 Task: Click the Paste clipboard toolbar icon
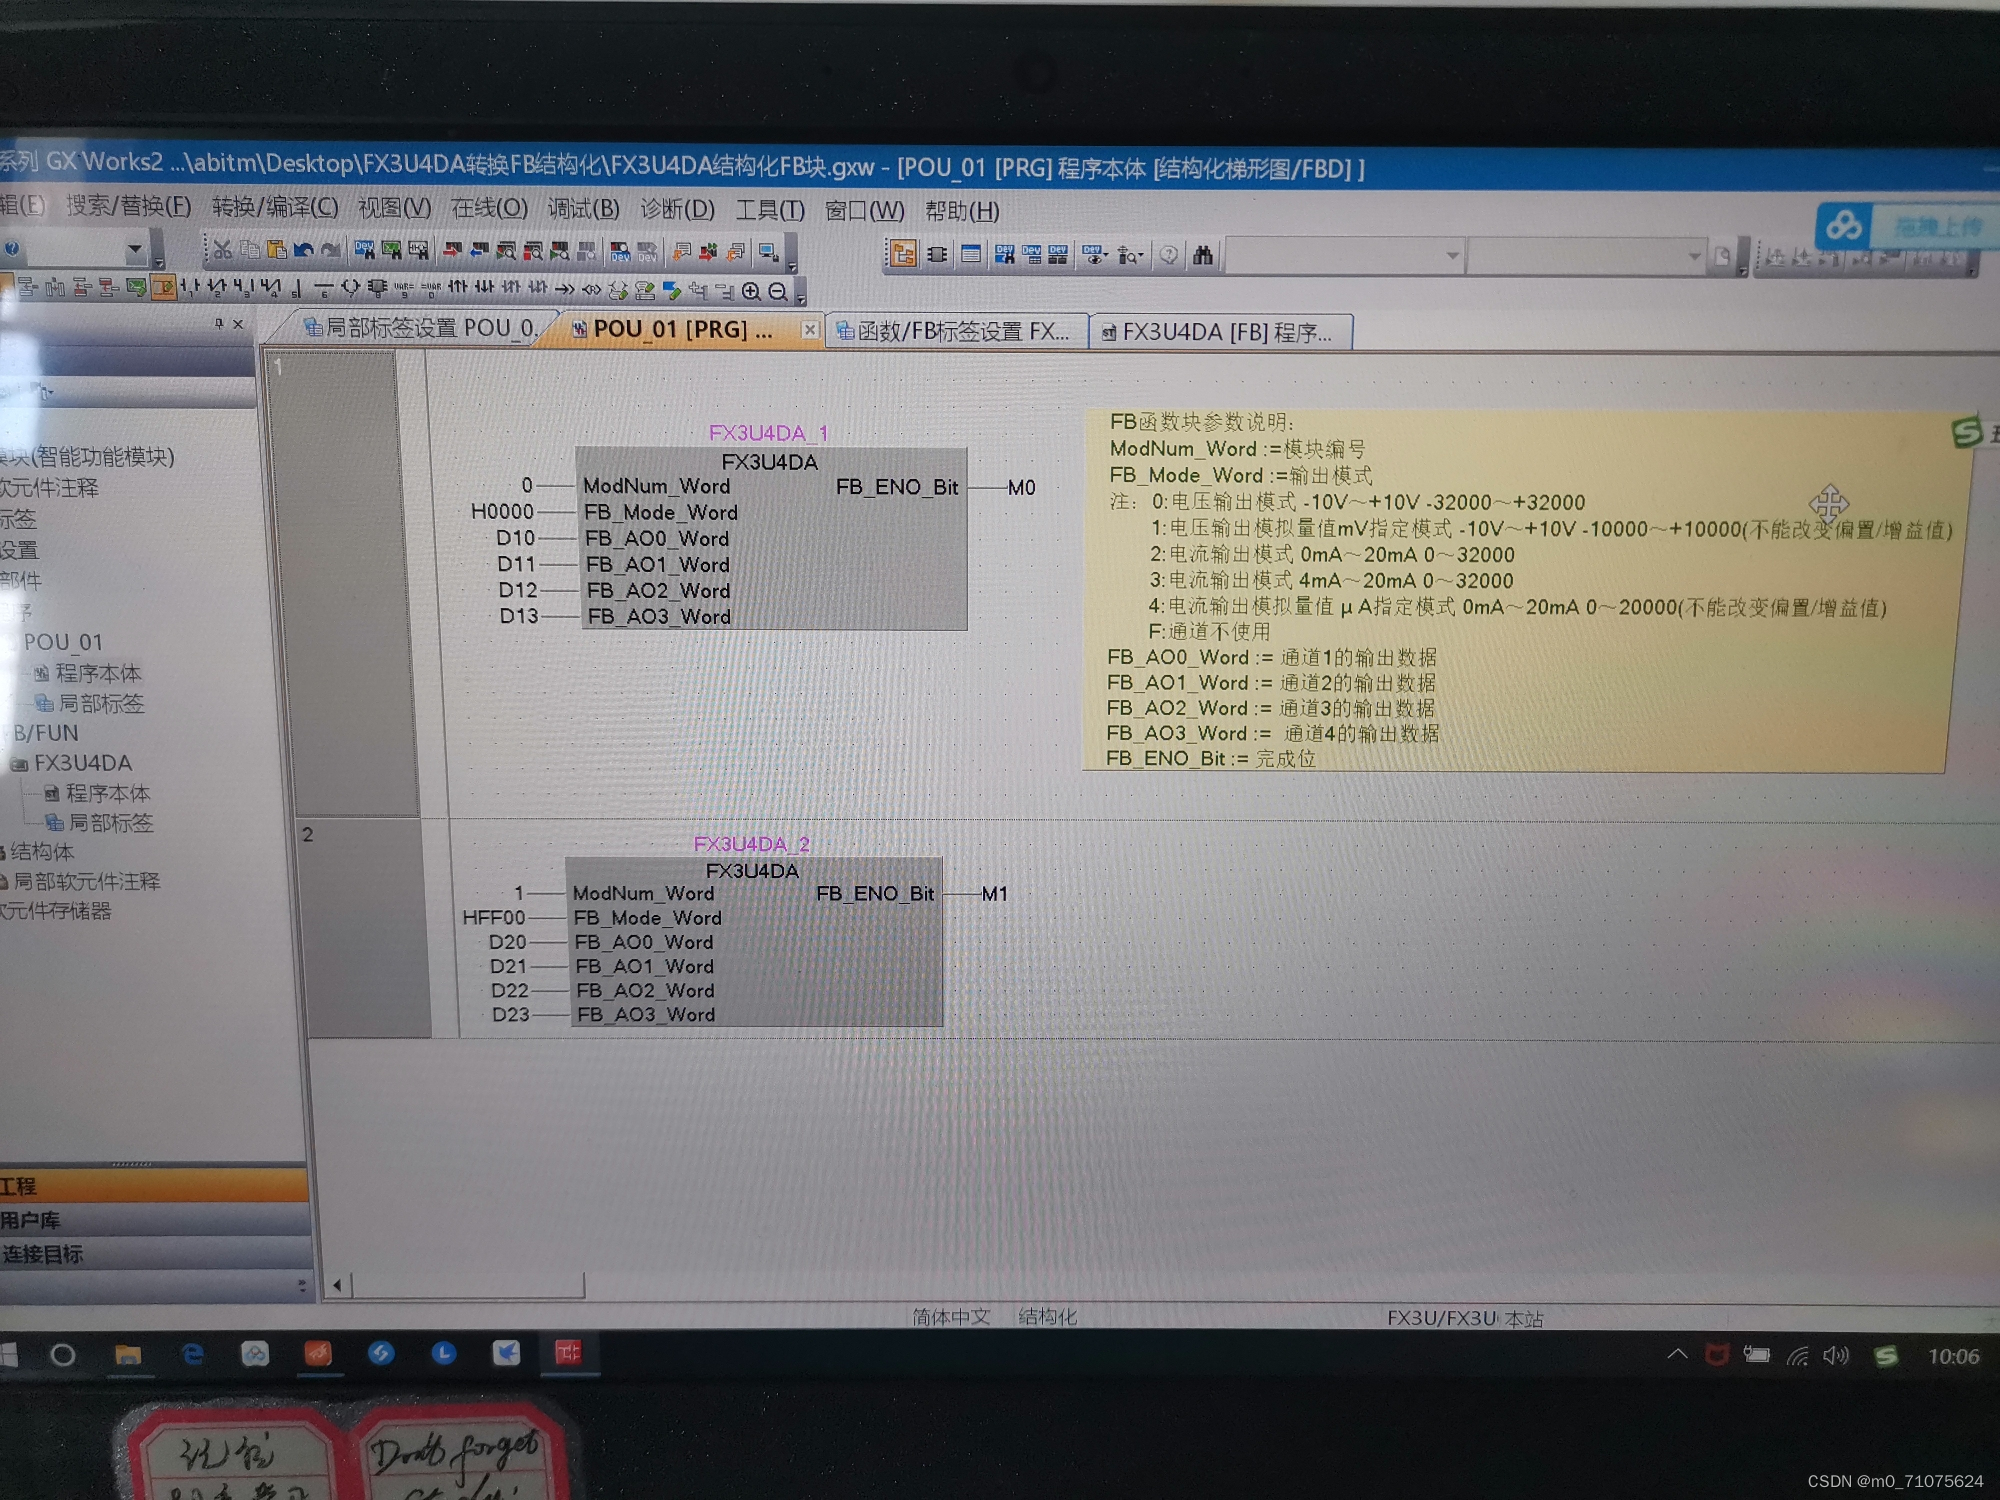click(x=277, y=249)
